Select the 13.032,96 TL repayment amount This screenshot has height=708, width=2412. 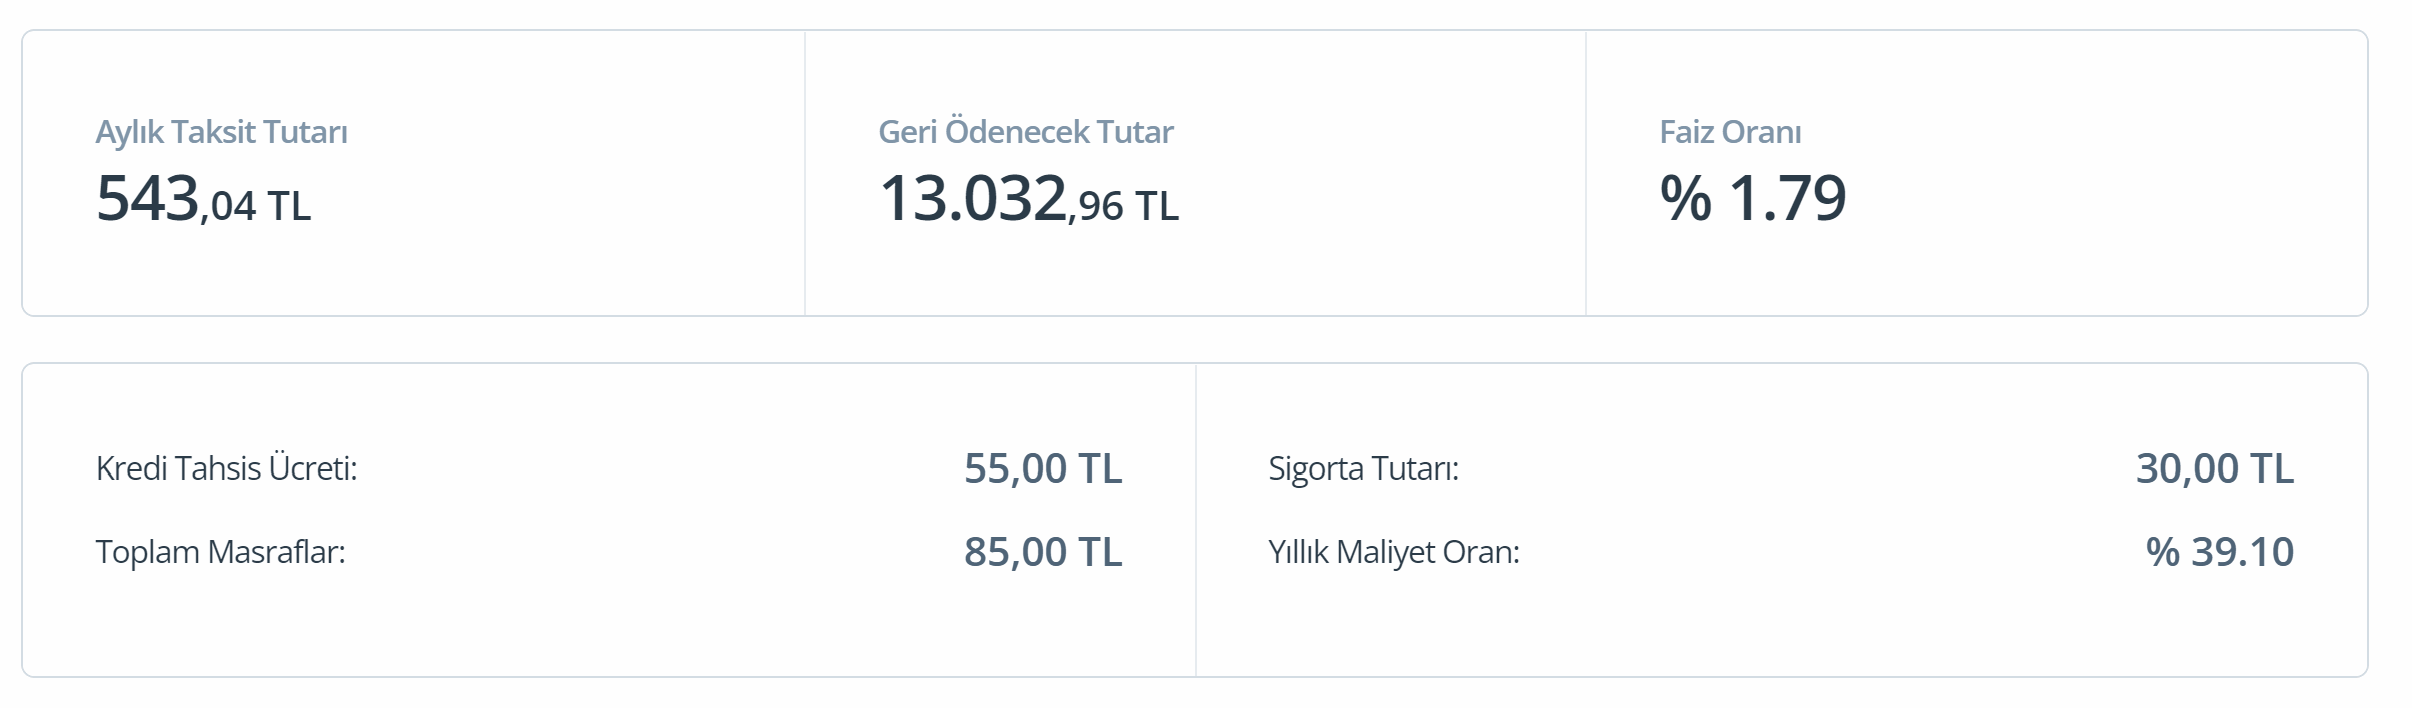pyautogui.click(x=1028, y=198)
